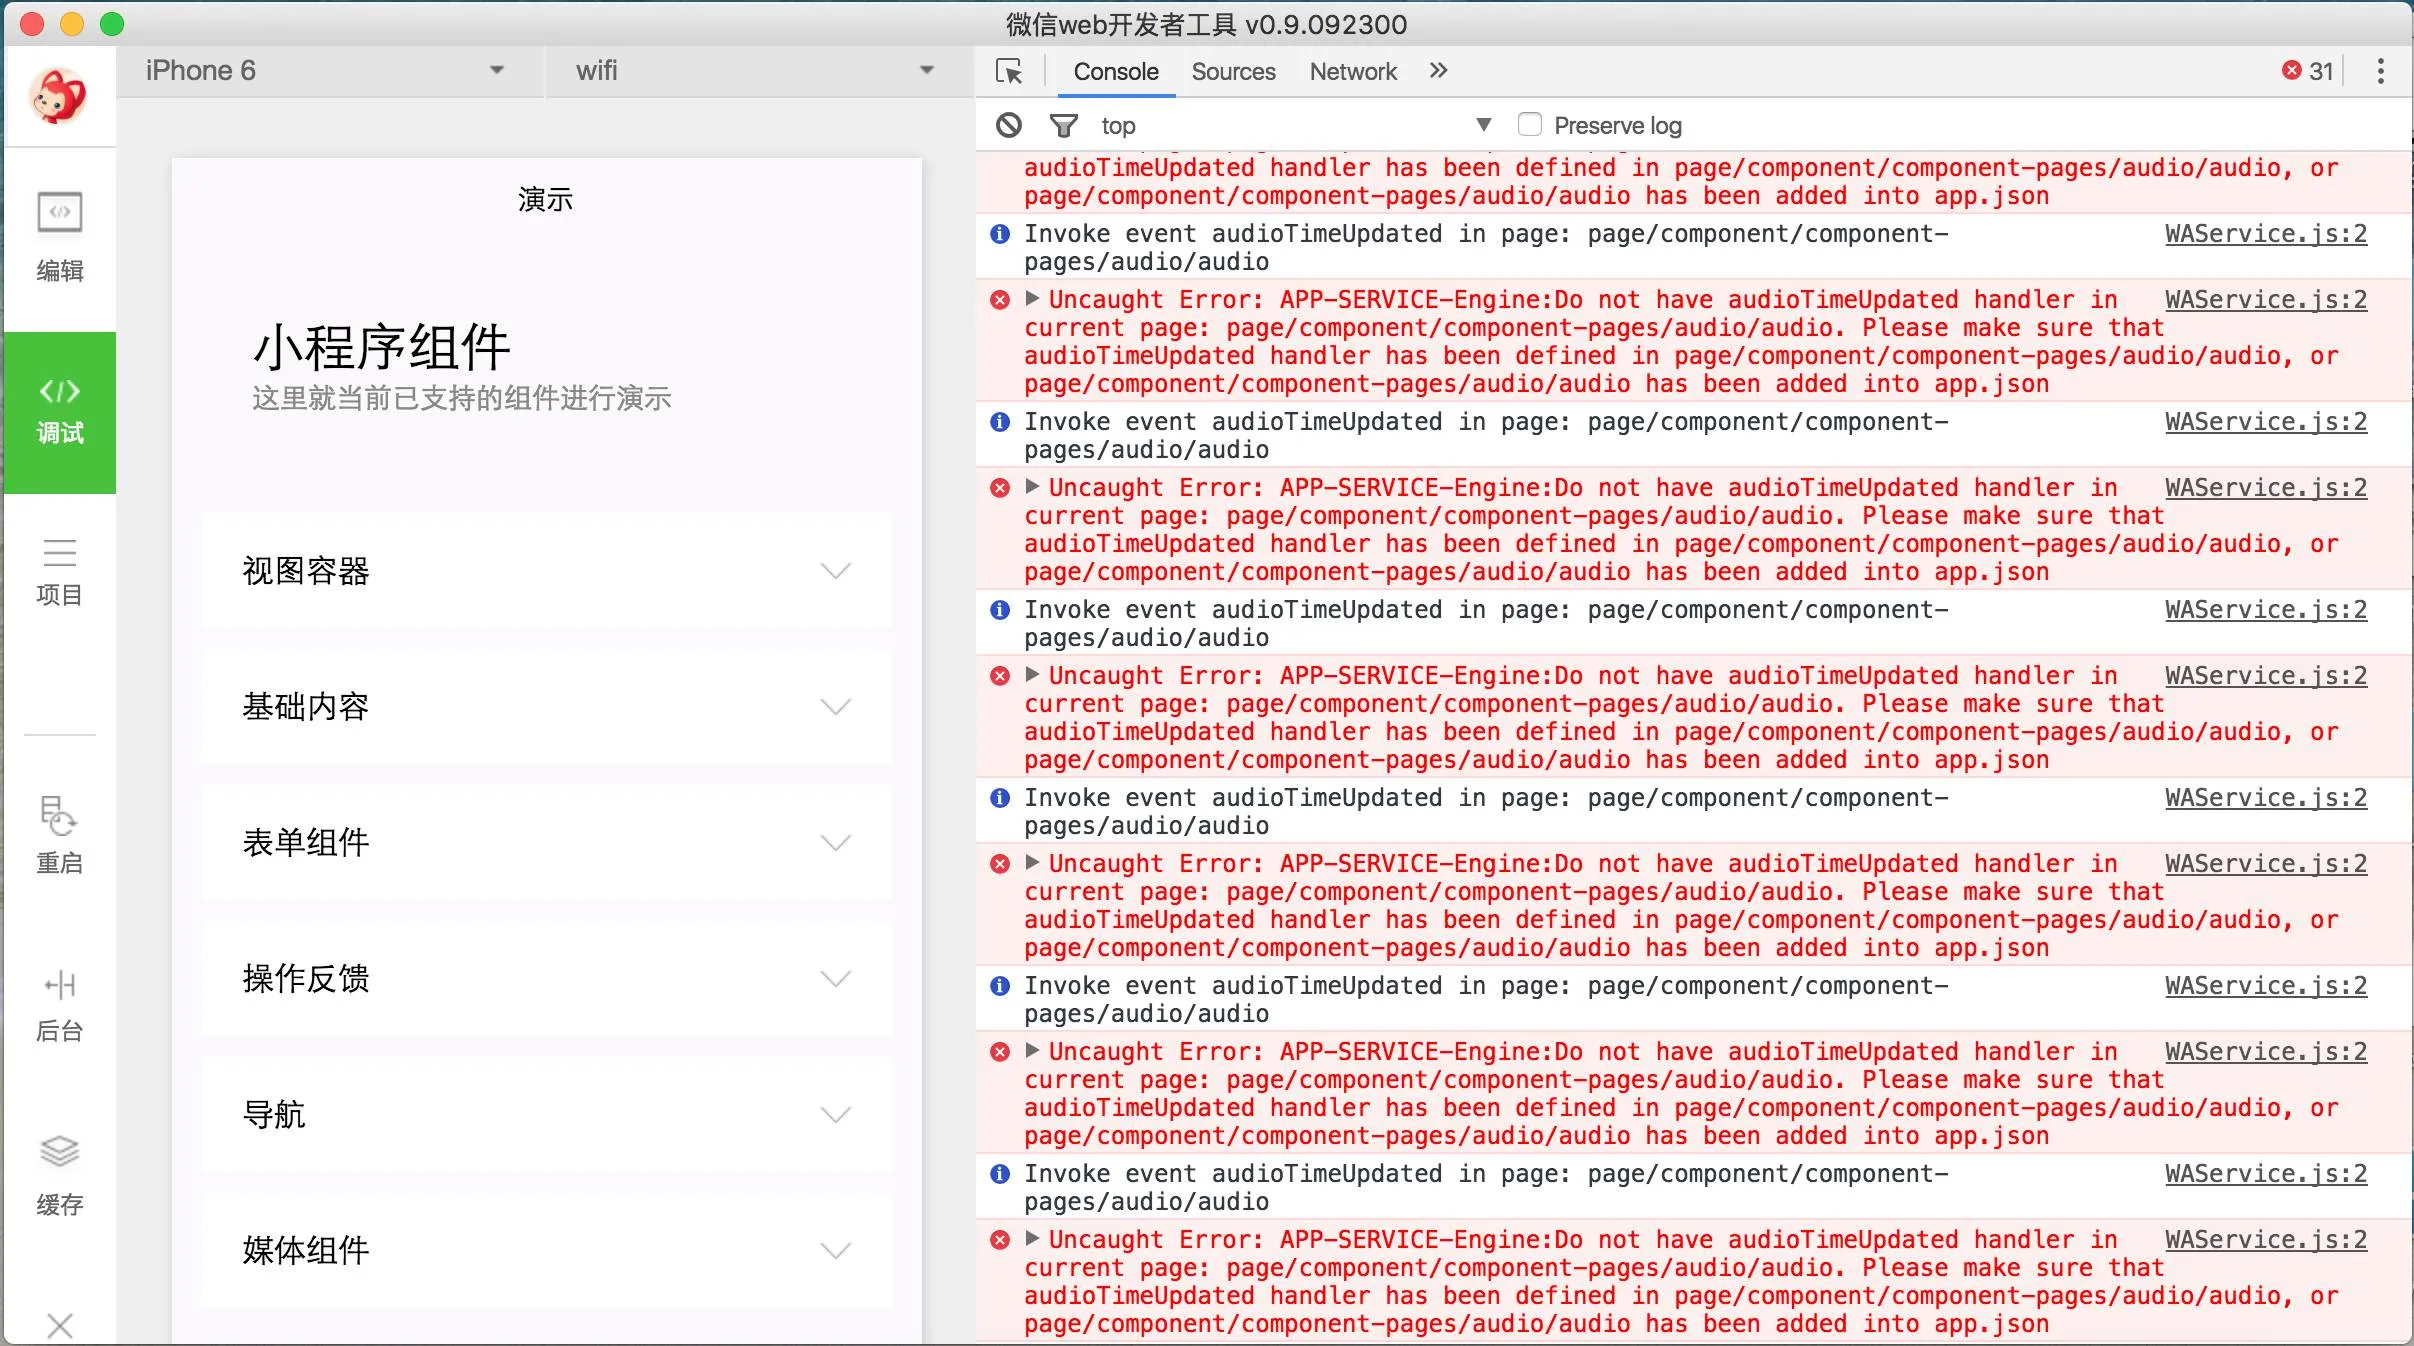Open the 项目 (project) sidebar icon
Viewport: 2414px width, 1346px height.
click(x=59, y=572)
